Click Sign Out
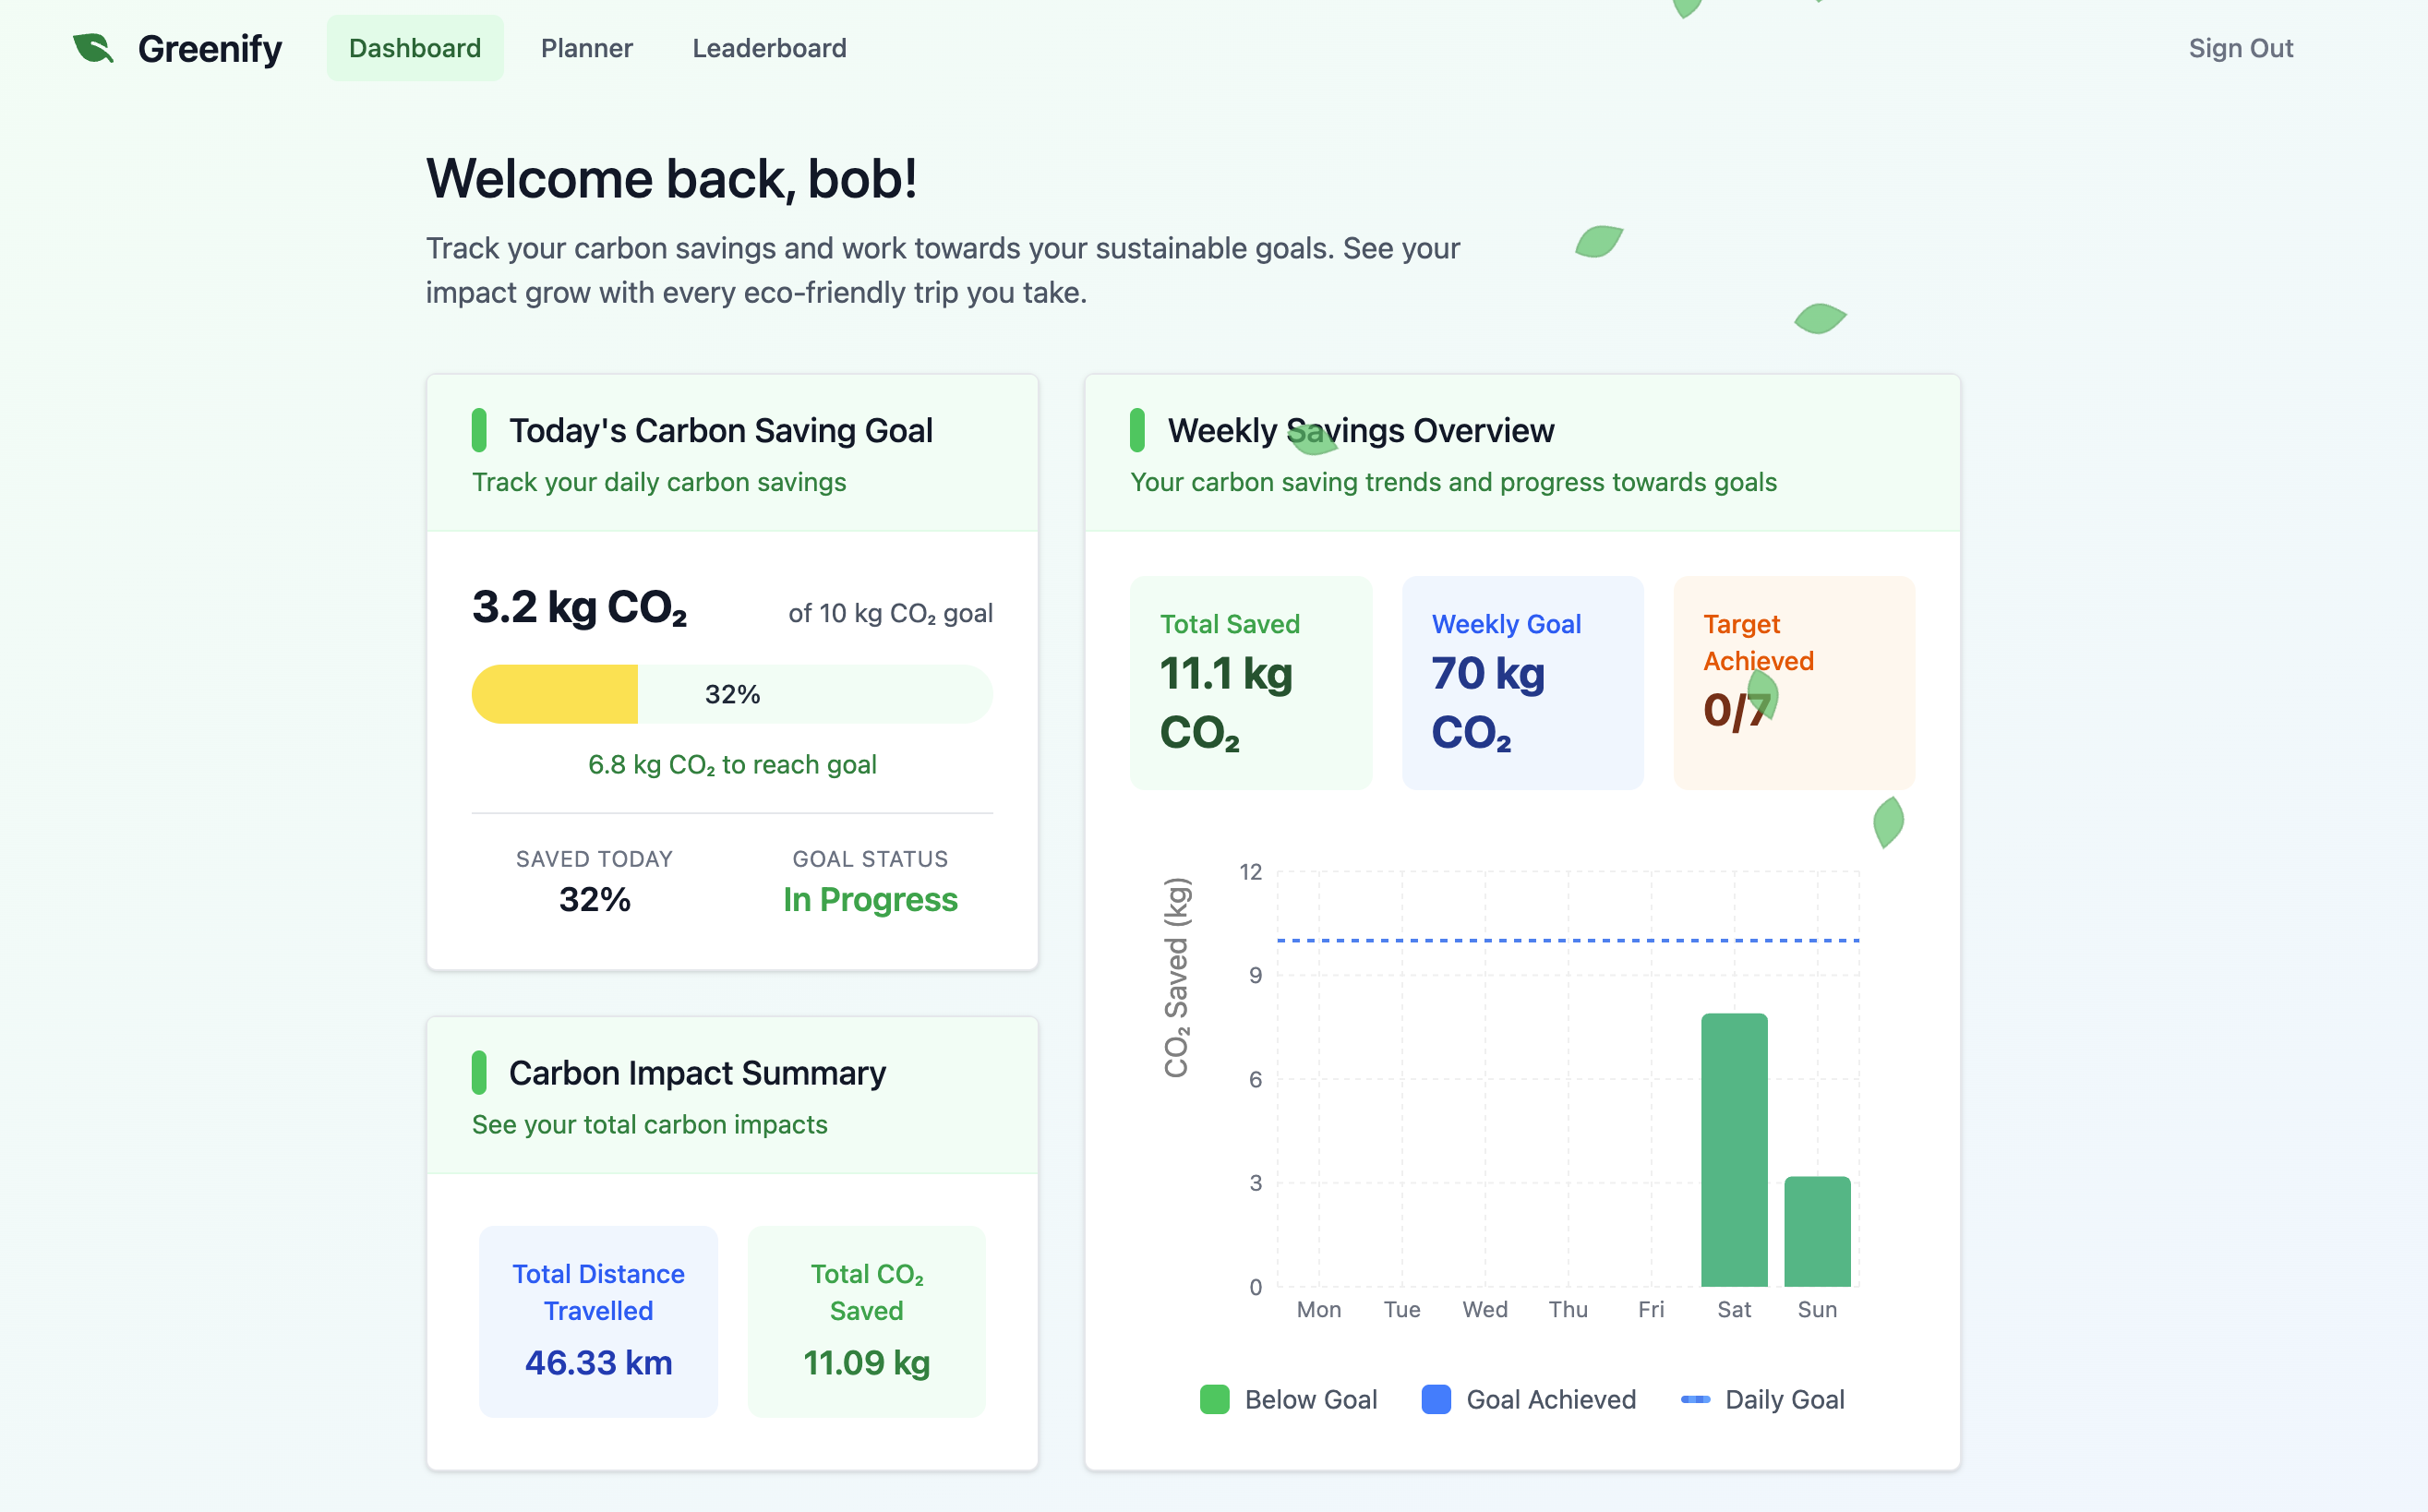The width and height of the screenshot is (2428, 1512). pyautogui.click(x=2240, y=48)
